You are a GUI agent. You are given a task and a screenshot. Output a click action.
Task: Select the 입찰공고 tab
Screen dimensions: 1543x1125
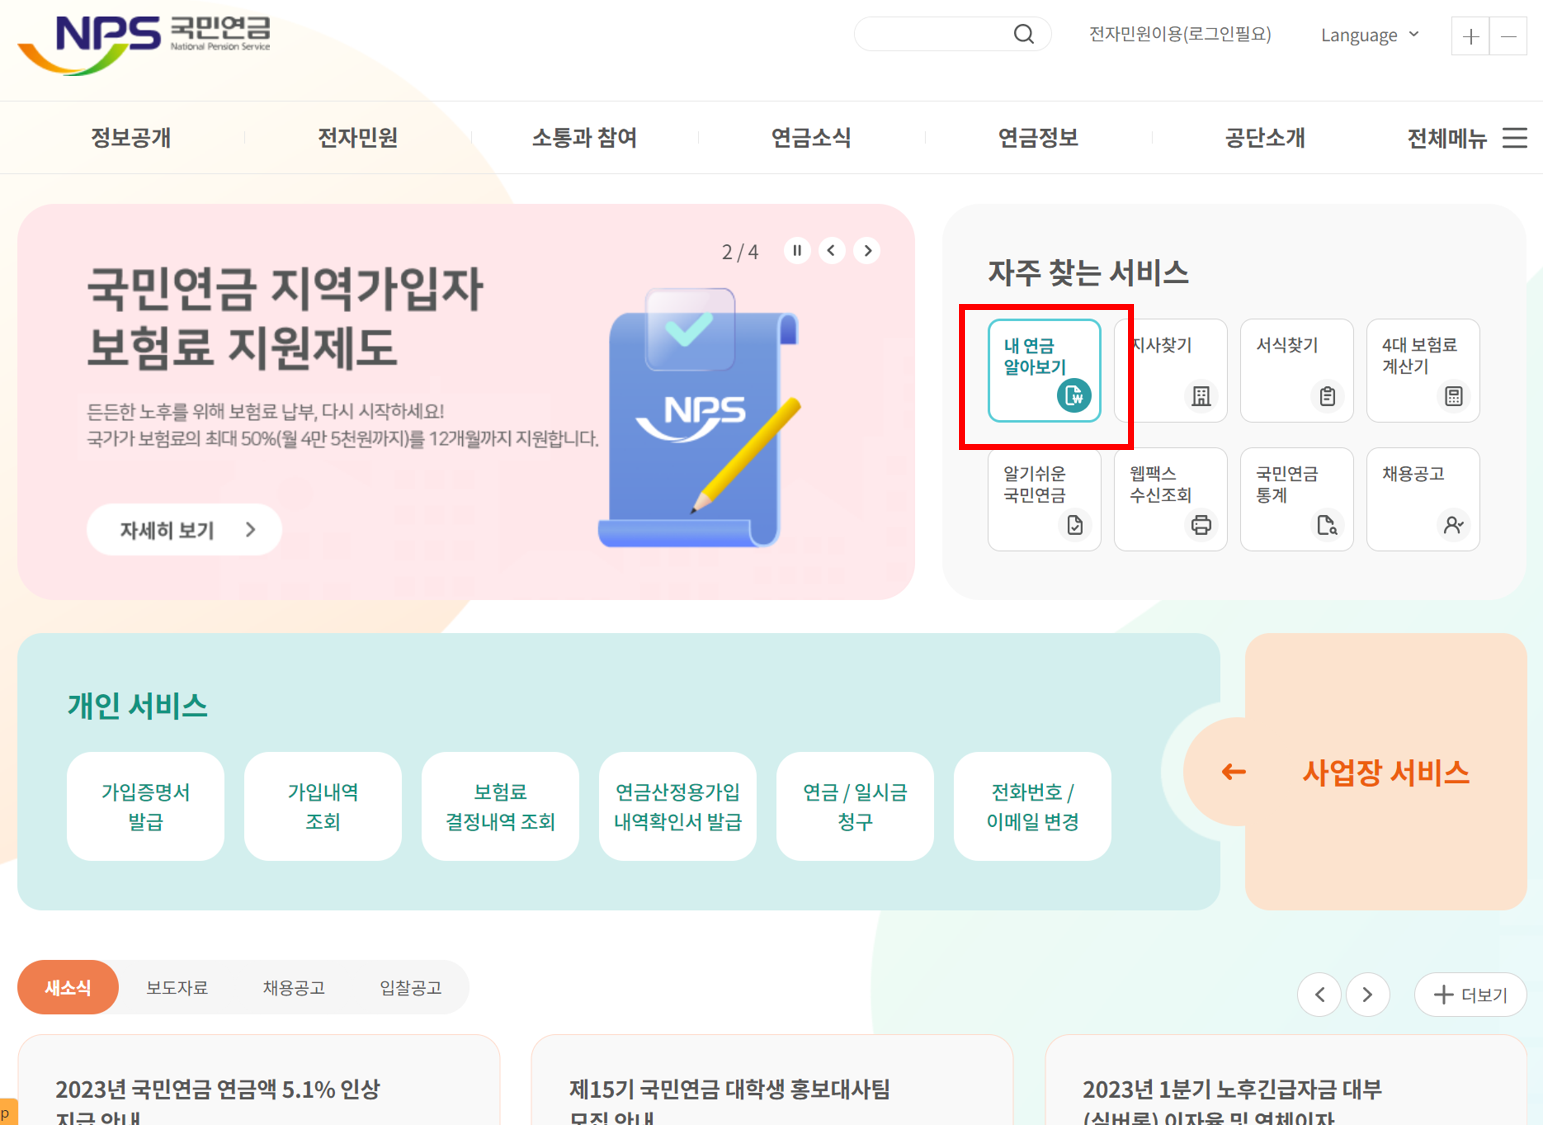point(410,988)
